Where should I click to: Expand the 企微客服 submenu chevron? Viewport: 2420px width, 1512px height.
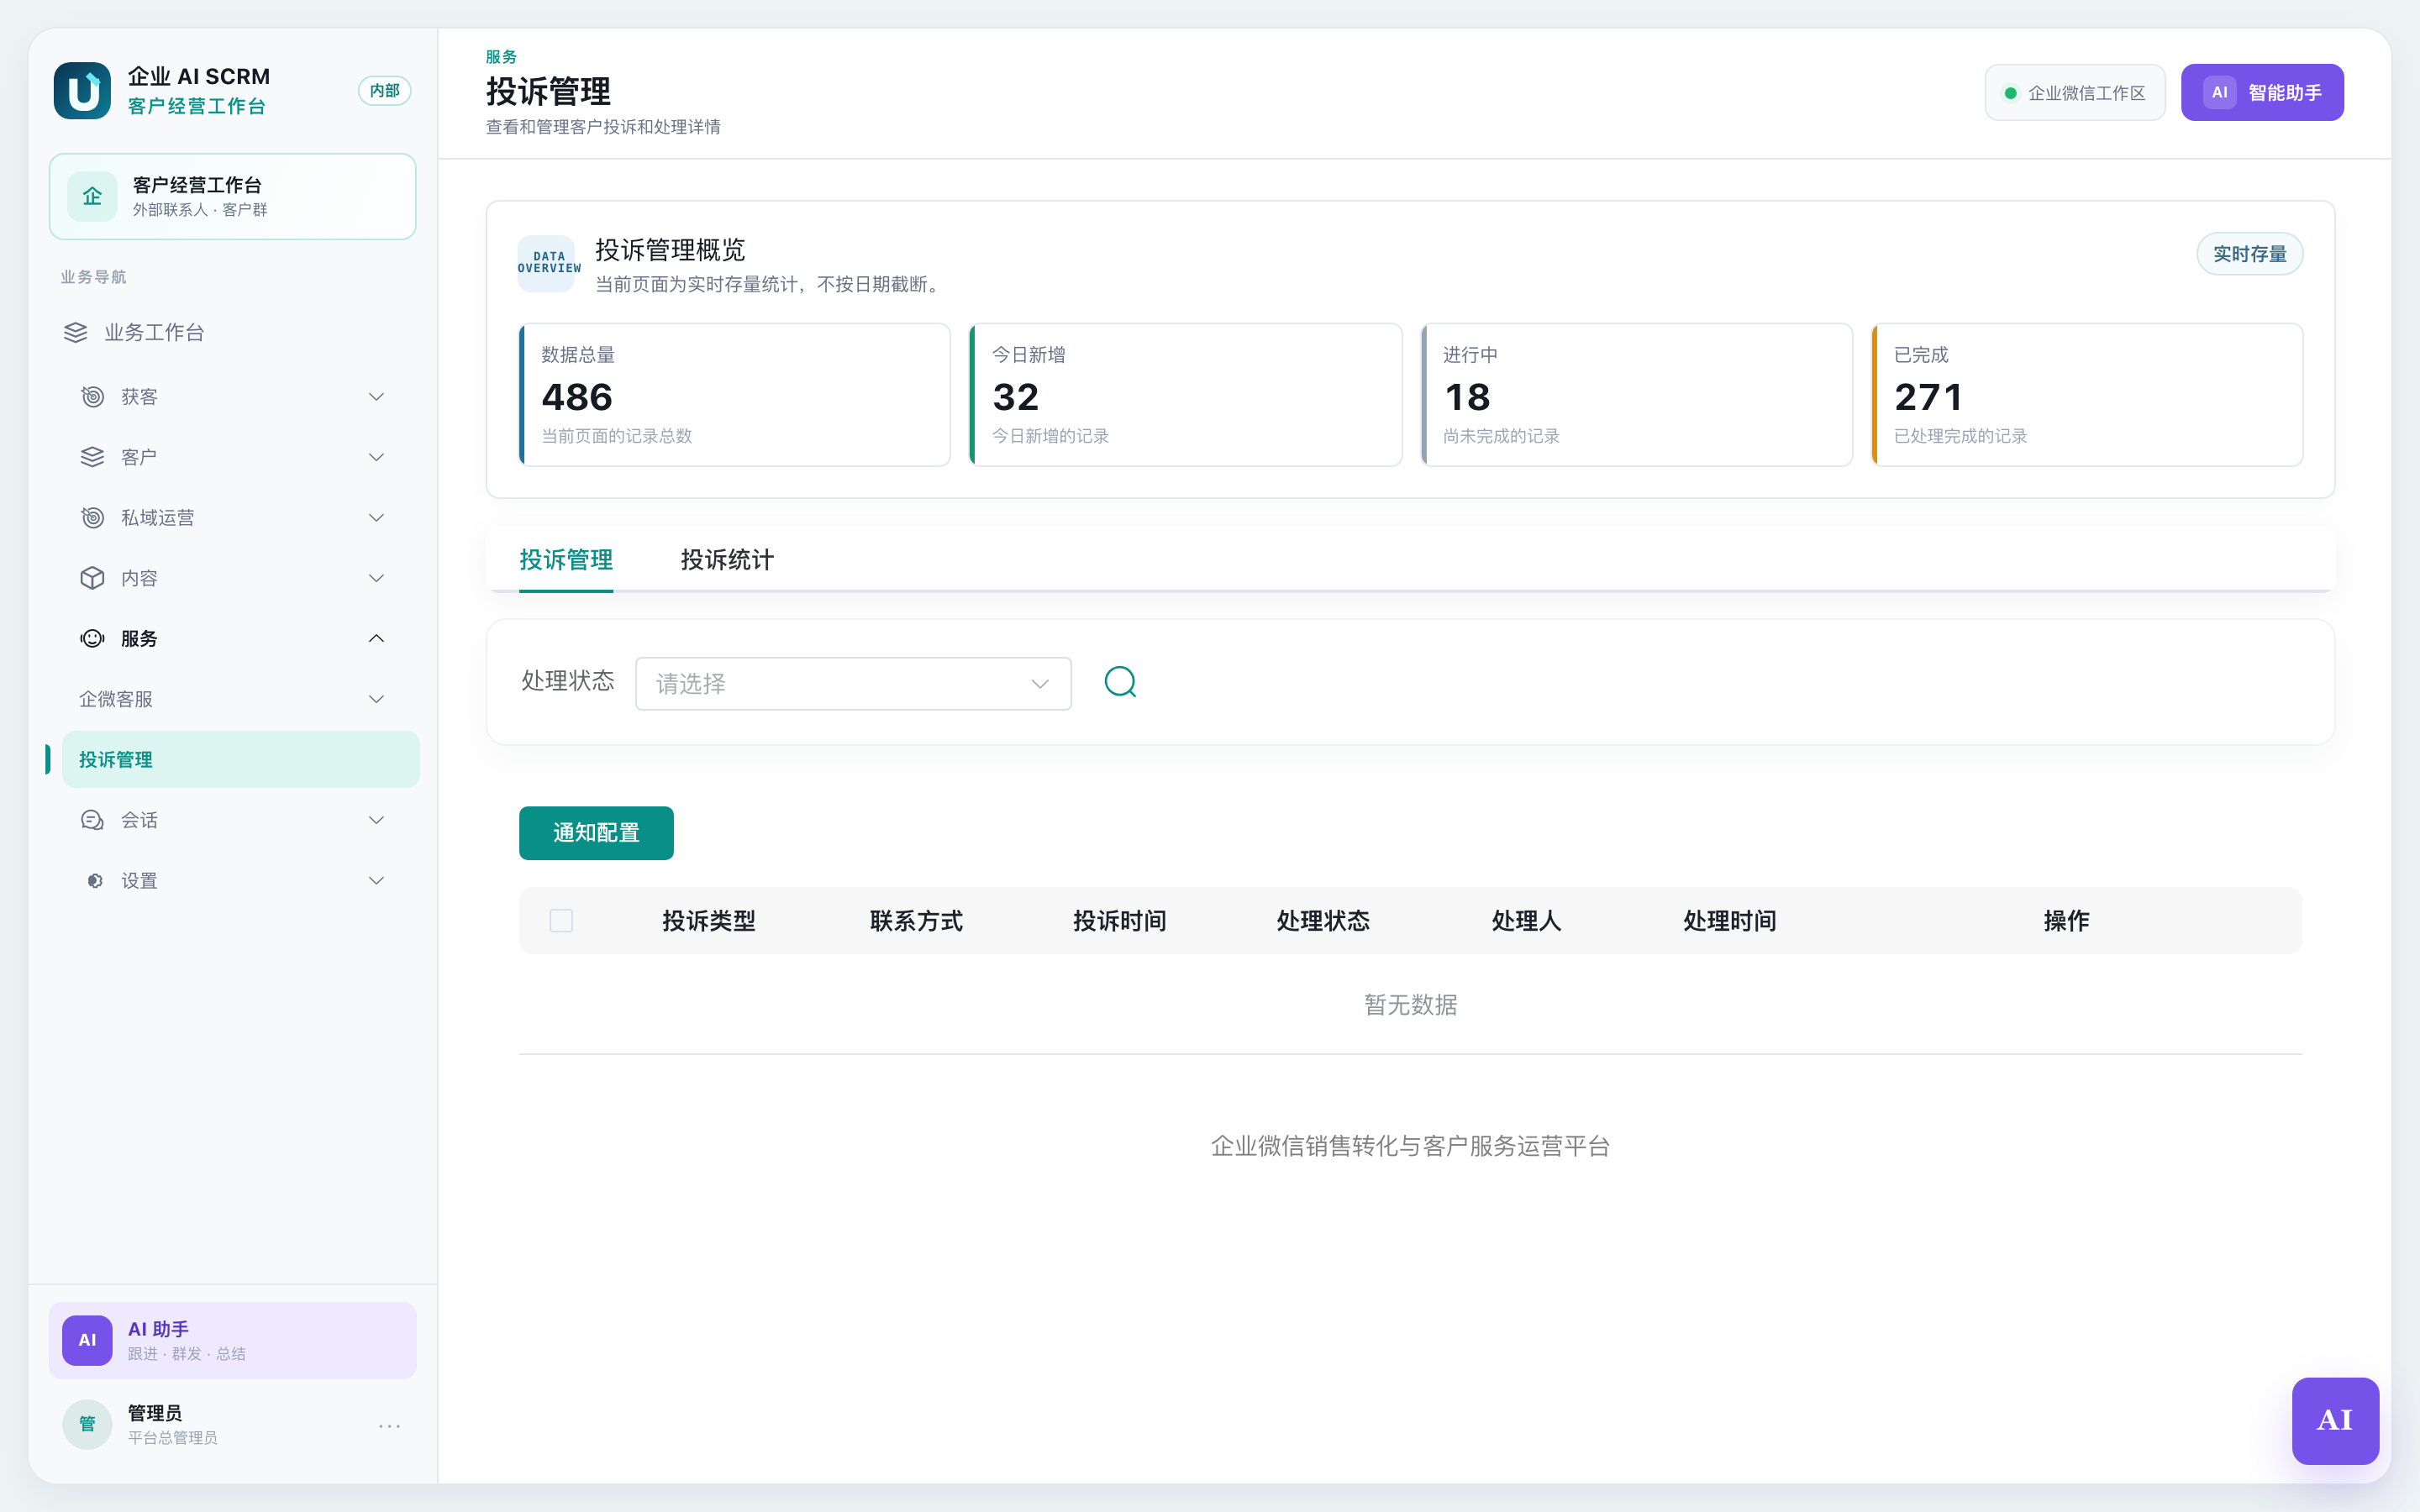(376, 699)
